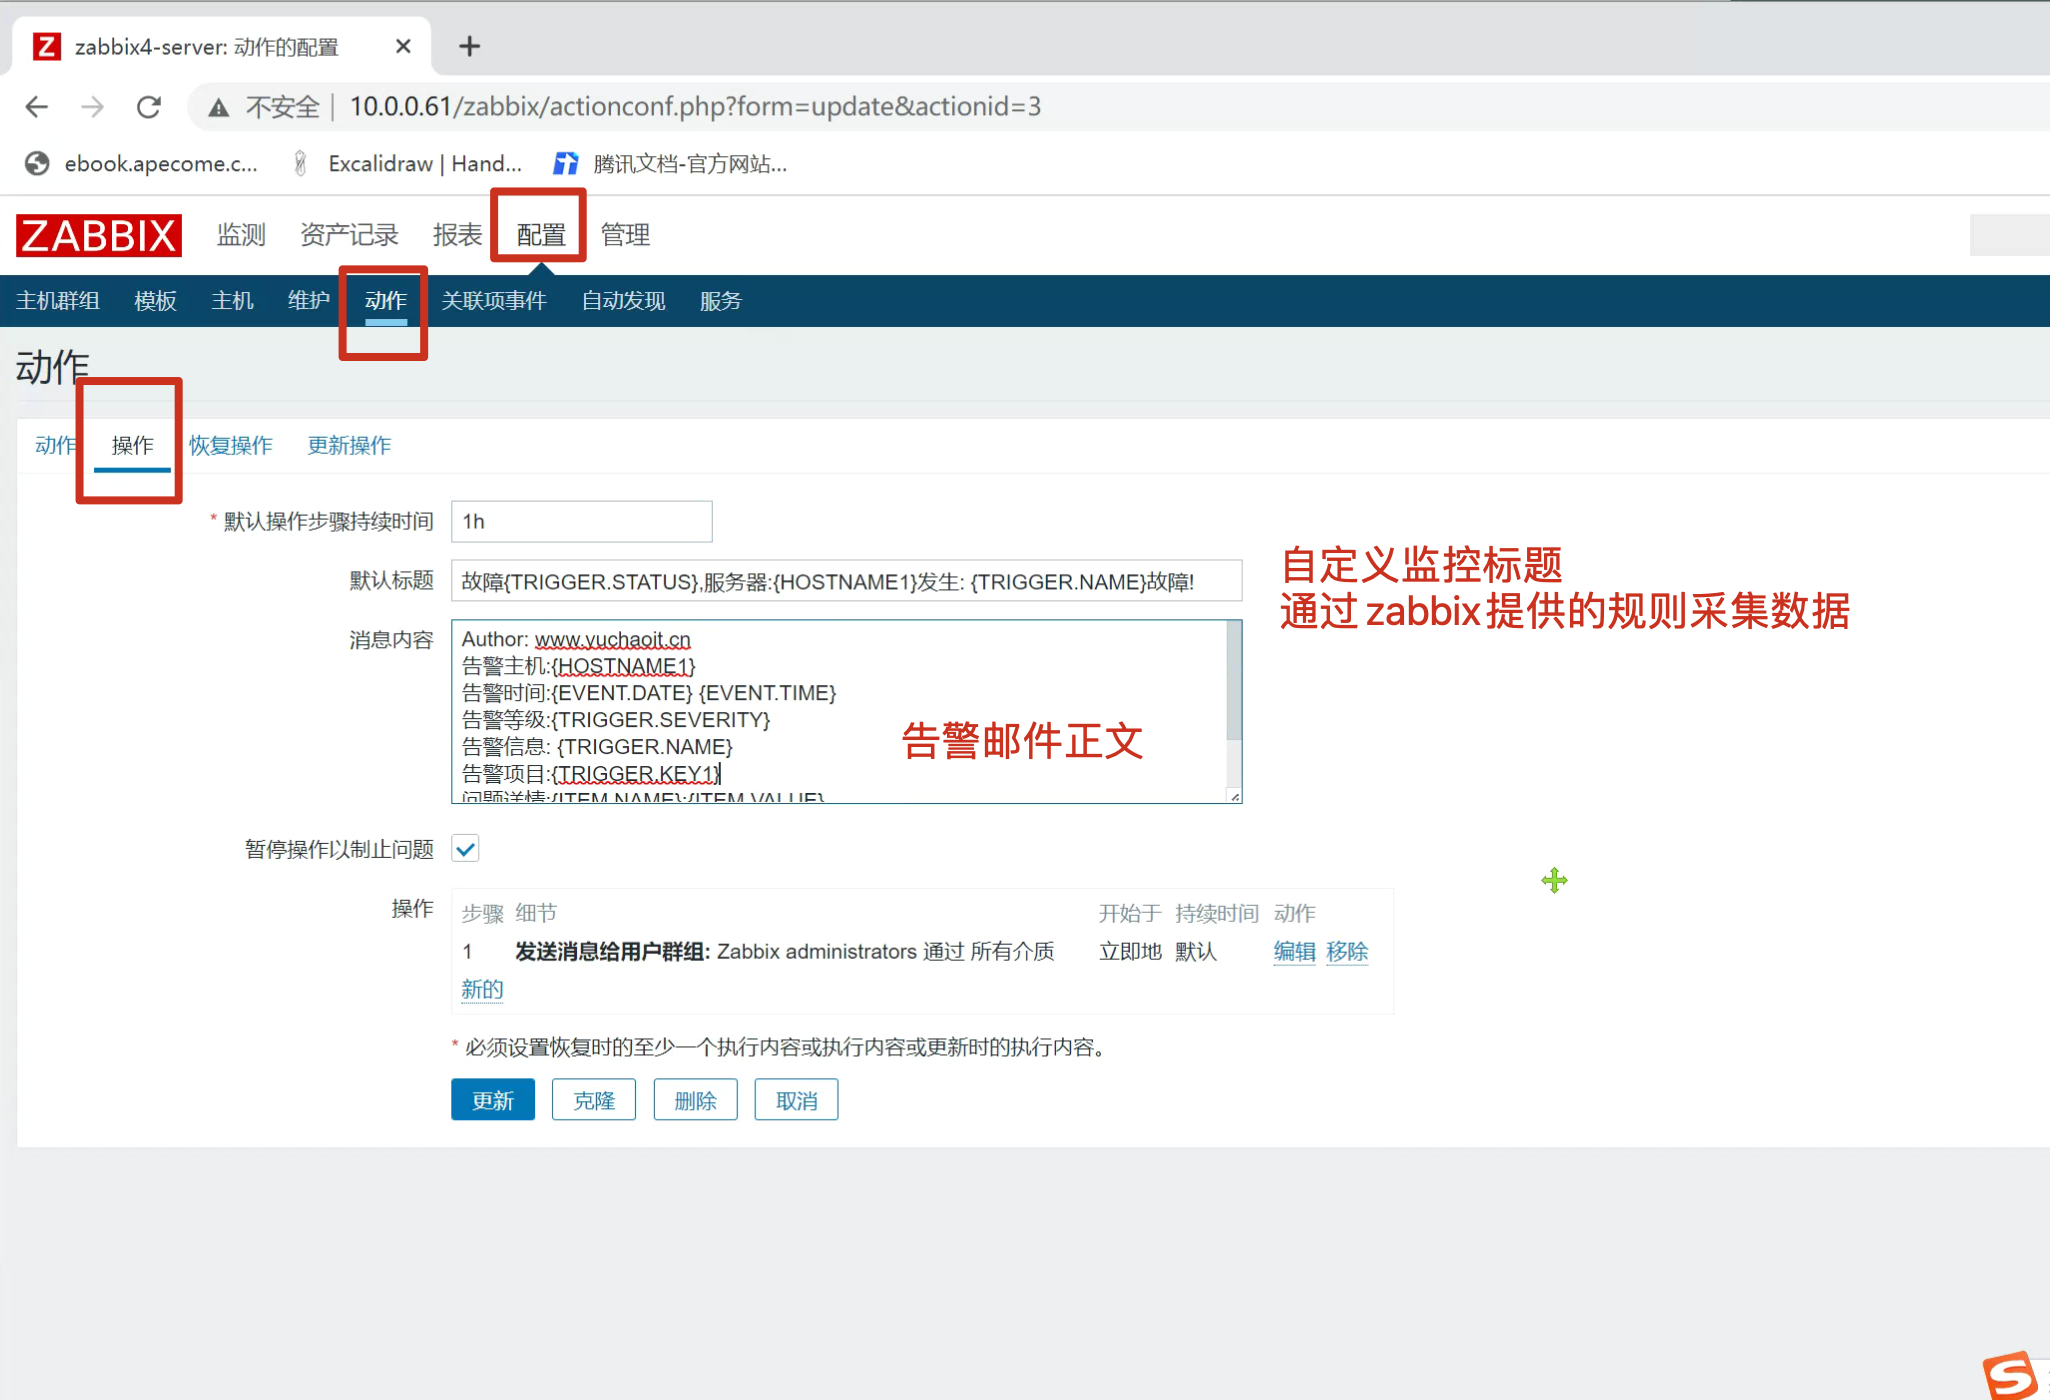The height and width of the screenshot is (1400, 2050).
Task: Toggle pause operations for suppressed problems checkbox
Action: [x=465, y=849]
